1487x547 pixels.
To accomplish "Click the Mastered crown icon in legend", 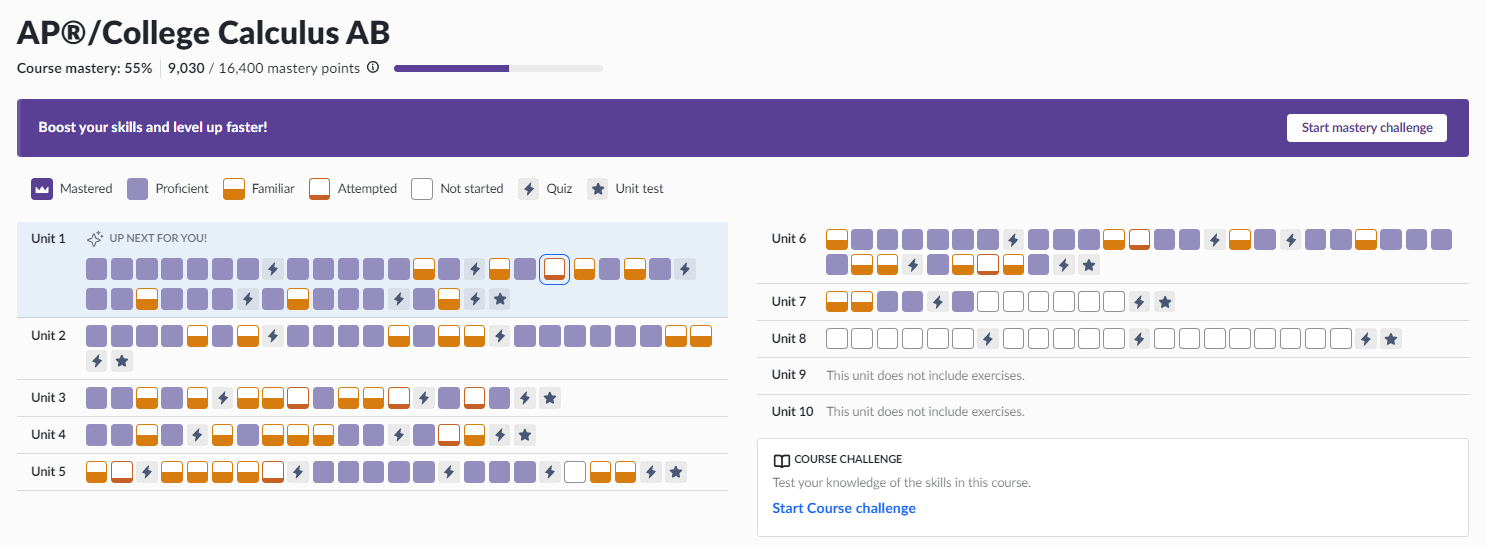I will pyautogui.click(x=42, y=188).
